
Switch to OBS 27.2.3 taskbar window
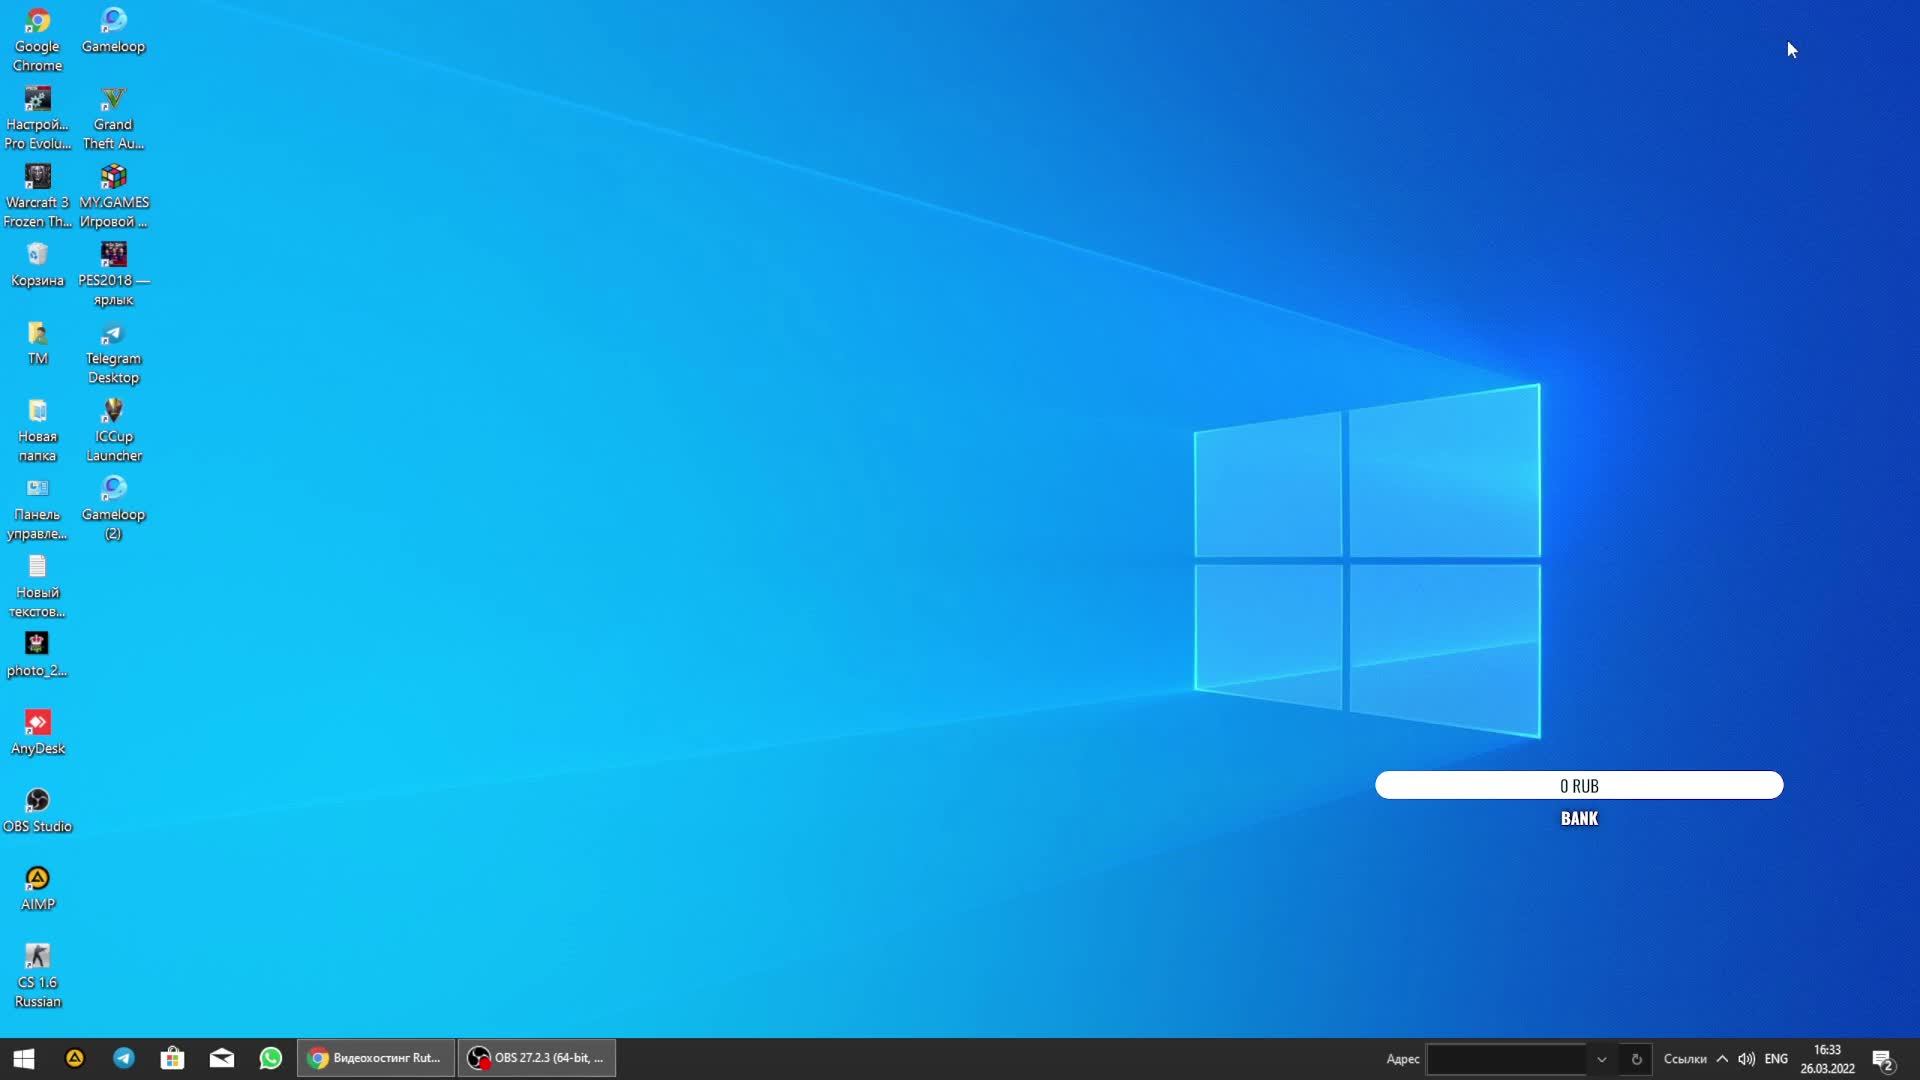point(537,1058)
